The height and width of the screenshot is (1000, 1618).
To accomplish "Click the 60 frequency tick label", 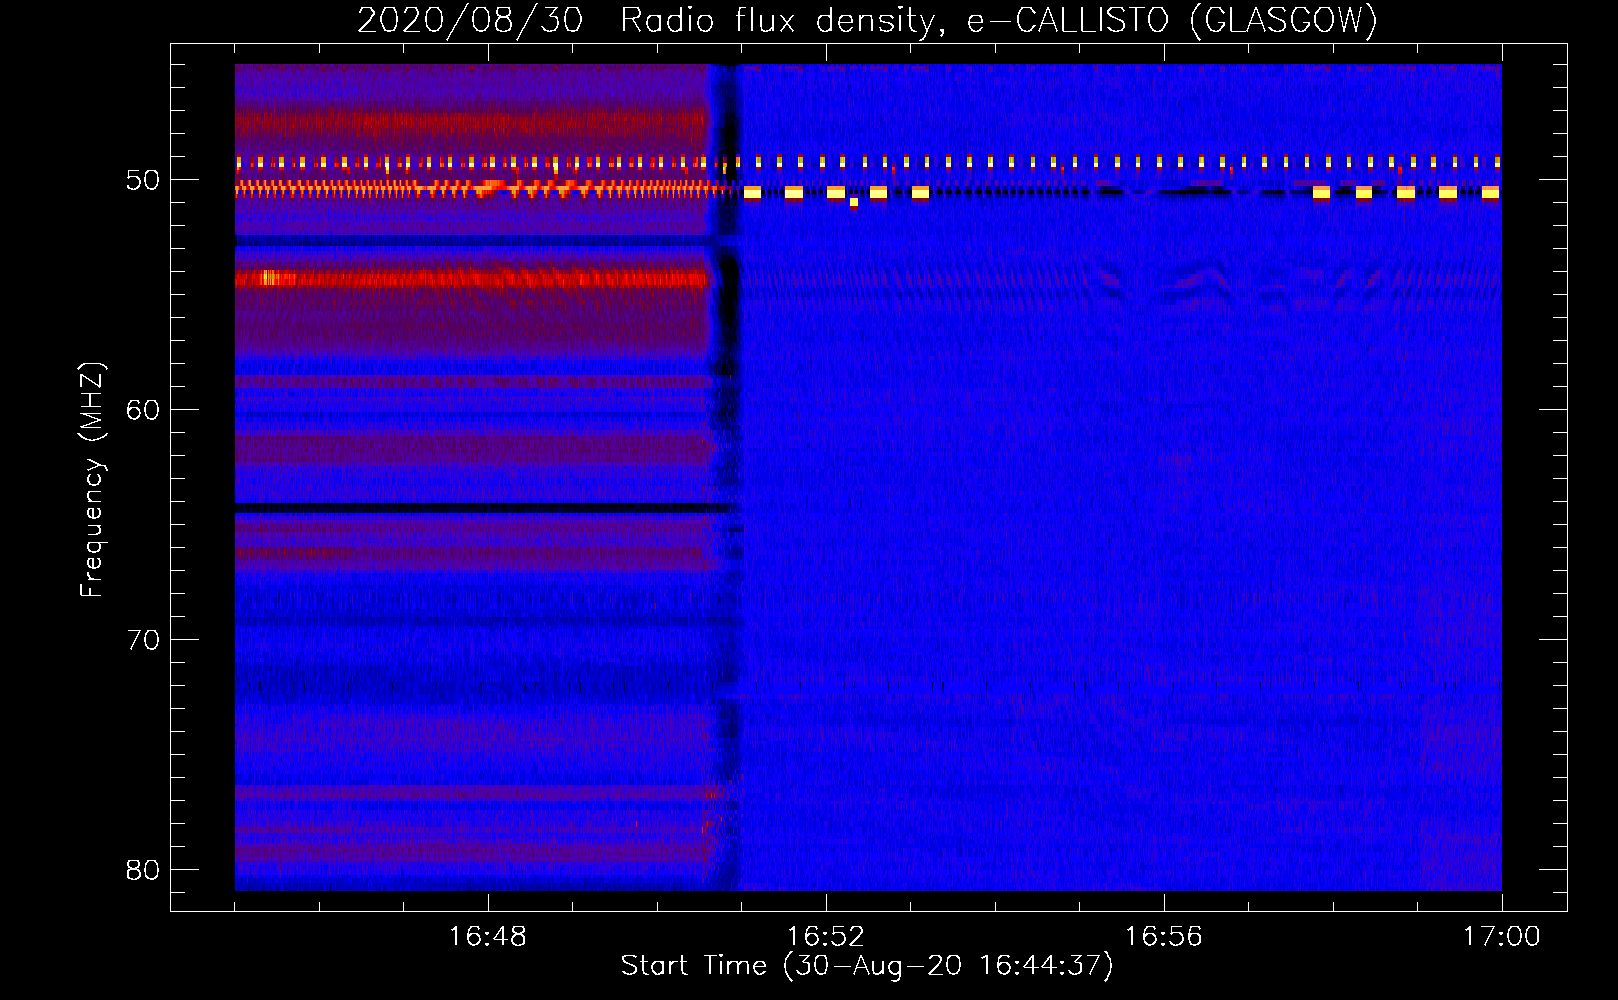I will pyautogui.click(x=143, y=410).
